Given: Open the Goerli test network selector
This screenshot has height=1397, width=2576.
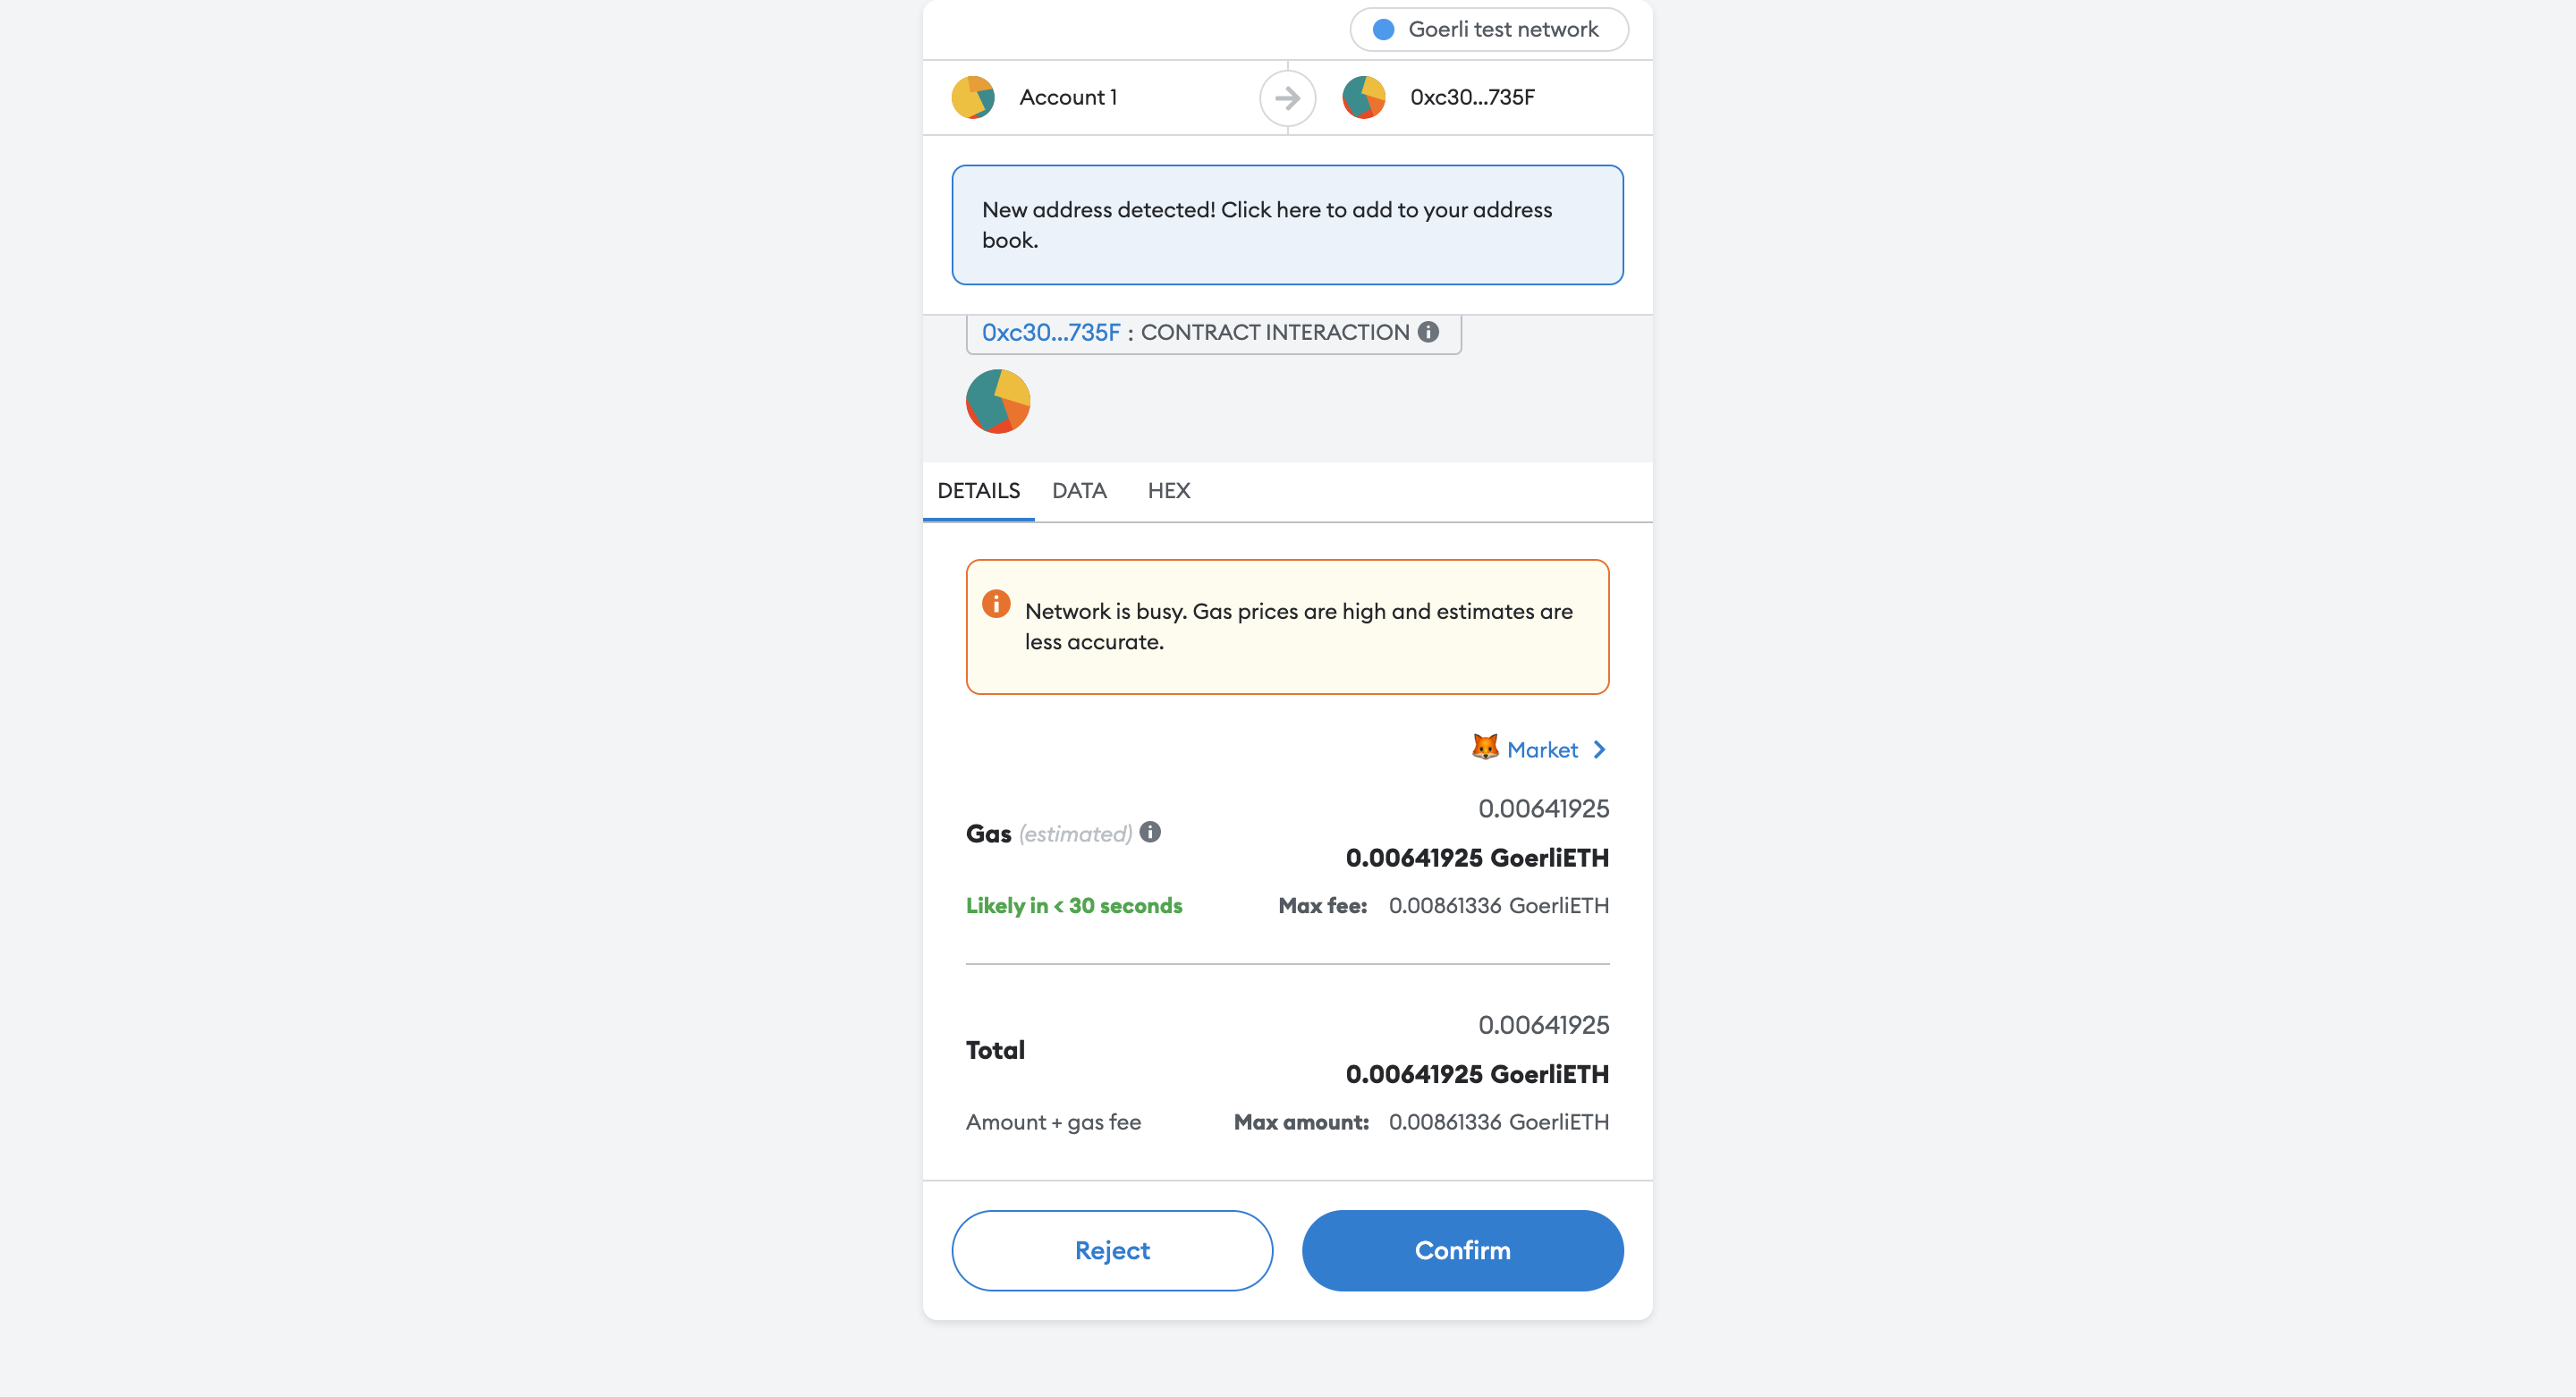Looking at the screenshot, I should tap(1488, 29).
